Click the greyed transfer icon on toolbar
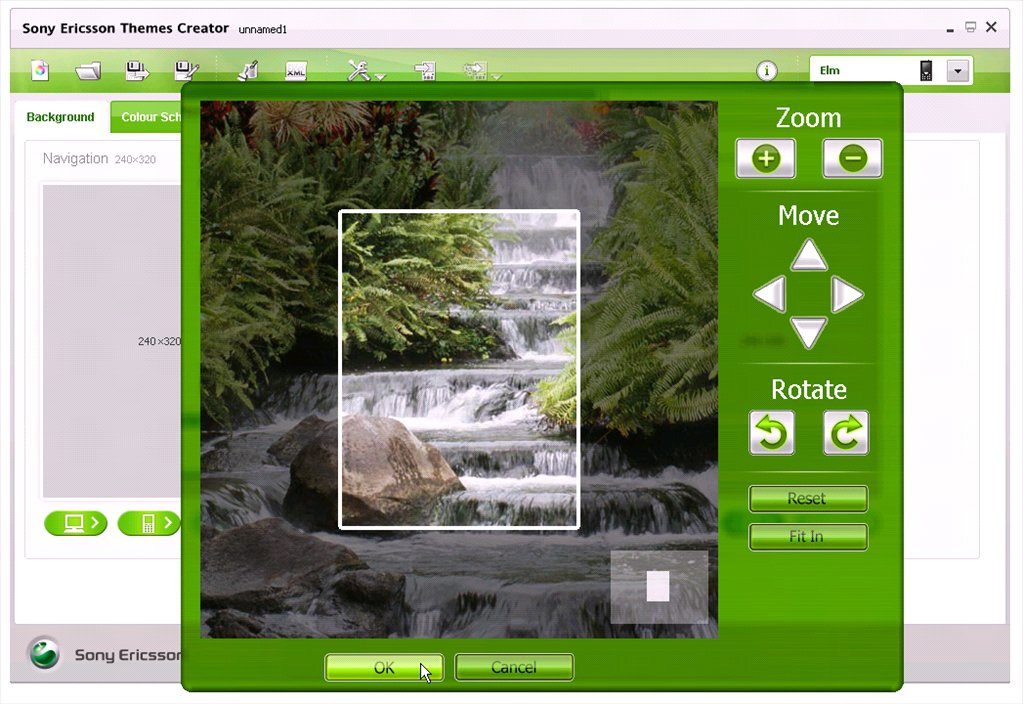The image size is (1023, 704). 476,70
